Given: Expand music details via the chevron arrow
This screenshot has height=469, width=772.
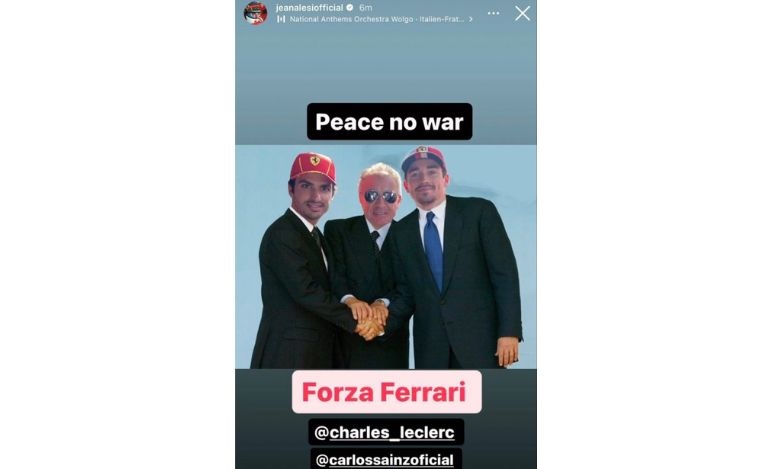Looking at the screenshot, I should click(471, 19).
